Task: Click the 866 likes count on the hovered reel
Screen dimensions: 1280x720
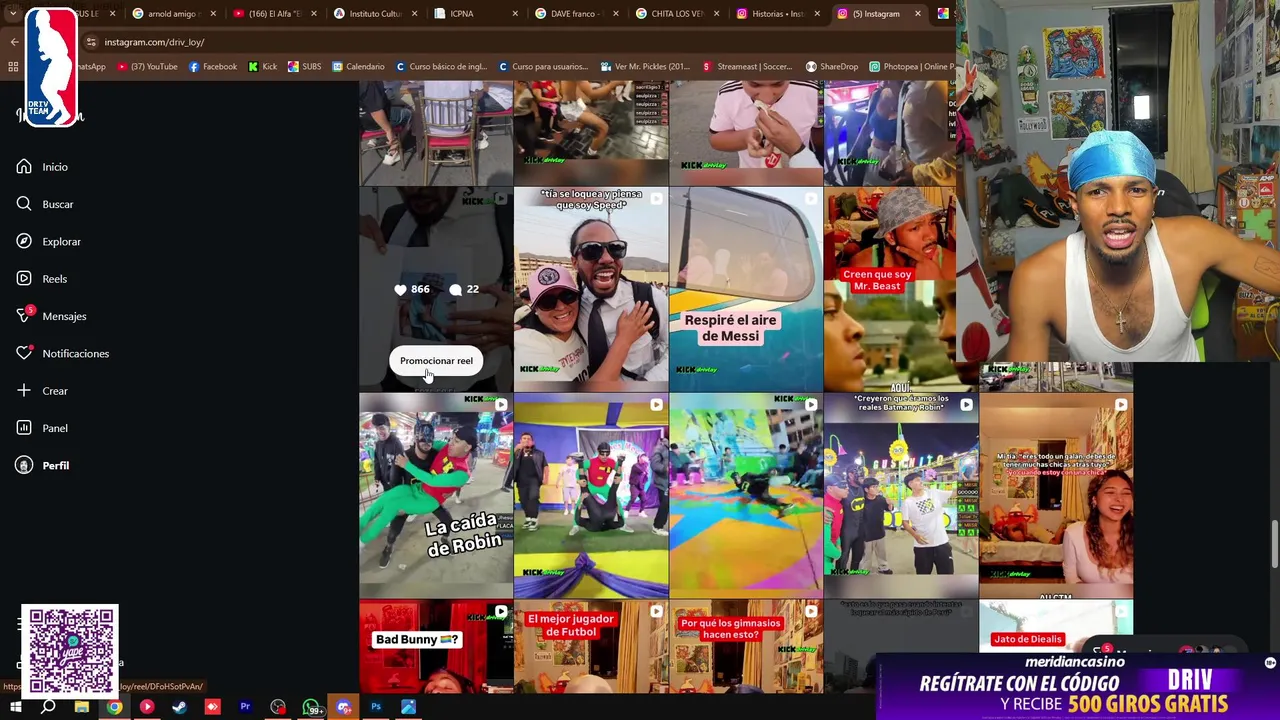Action: click(x=412, y=289)
